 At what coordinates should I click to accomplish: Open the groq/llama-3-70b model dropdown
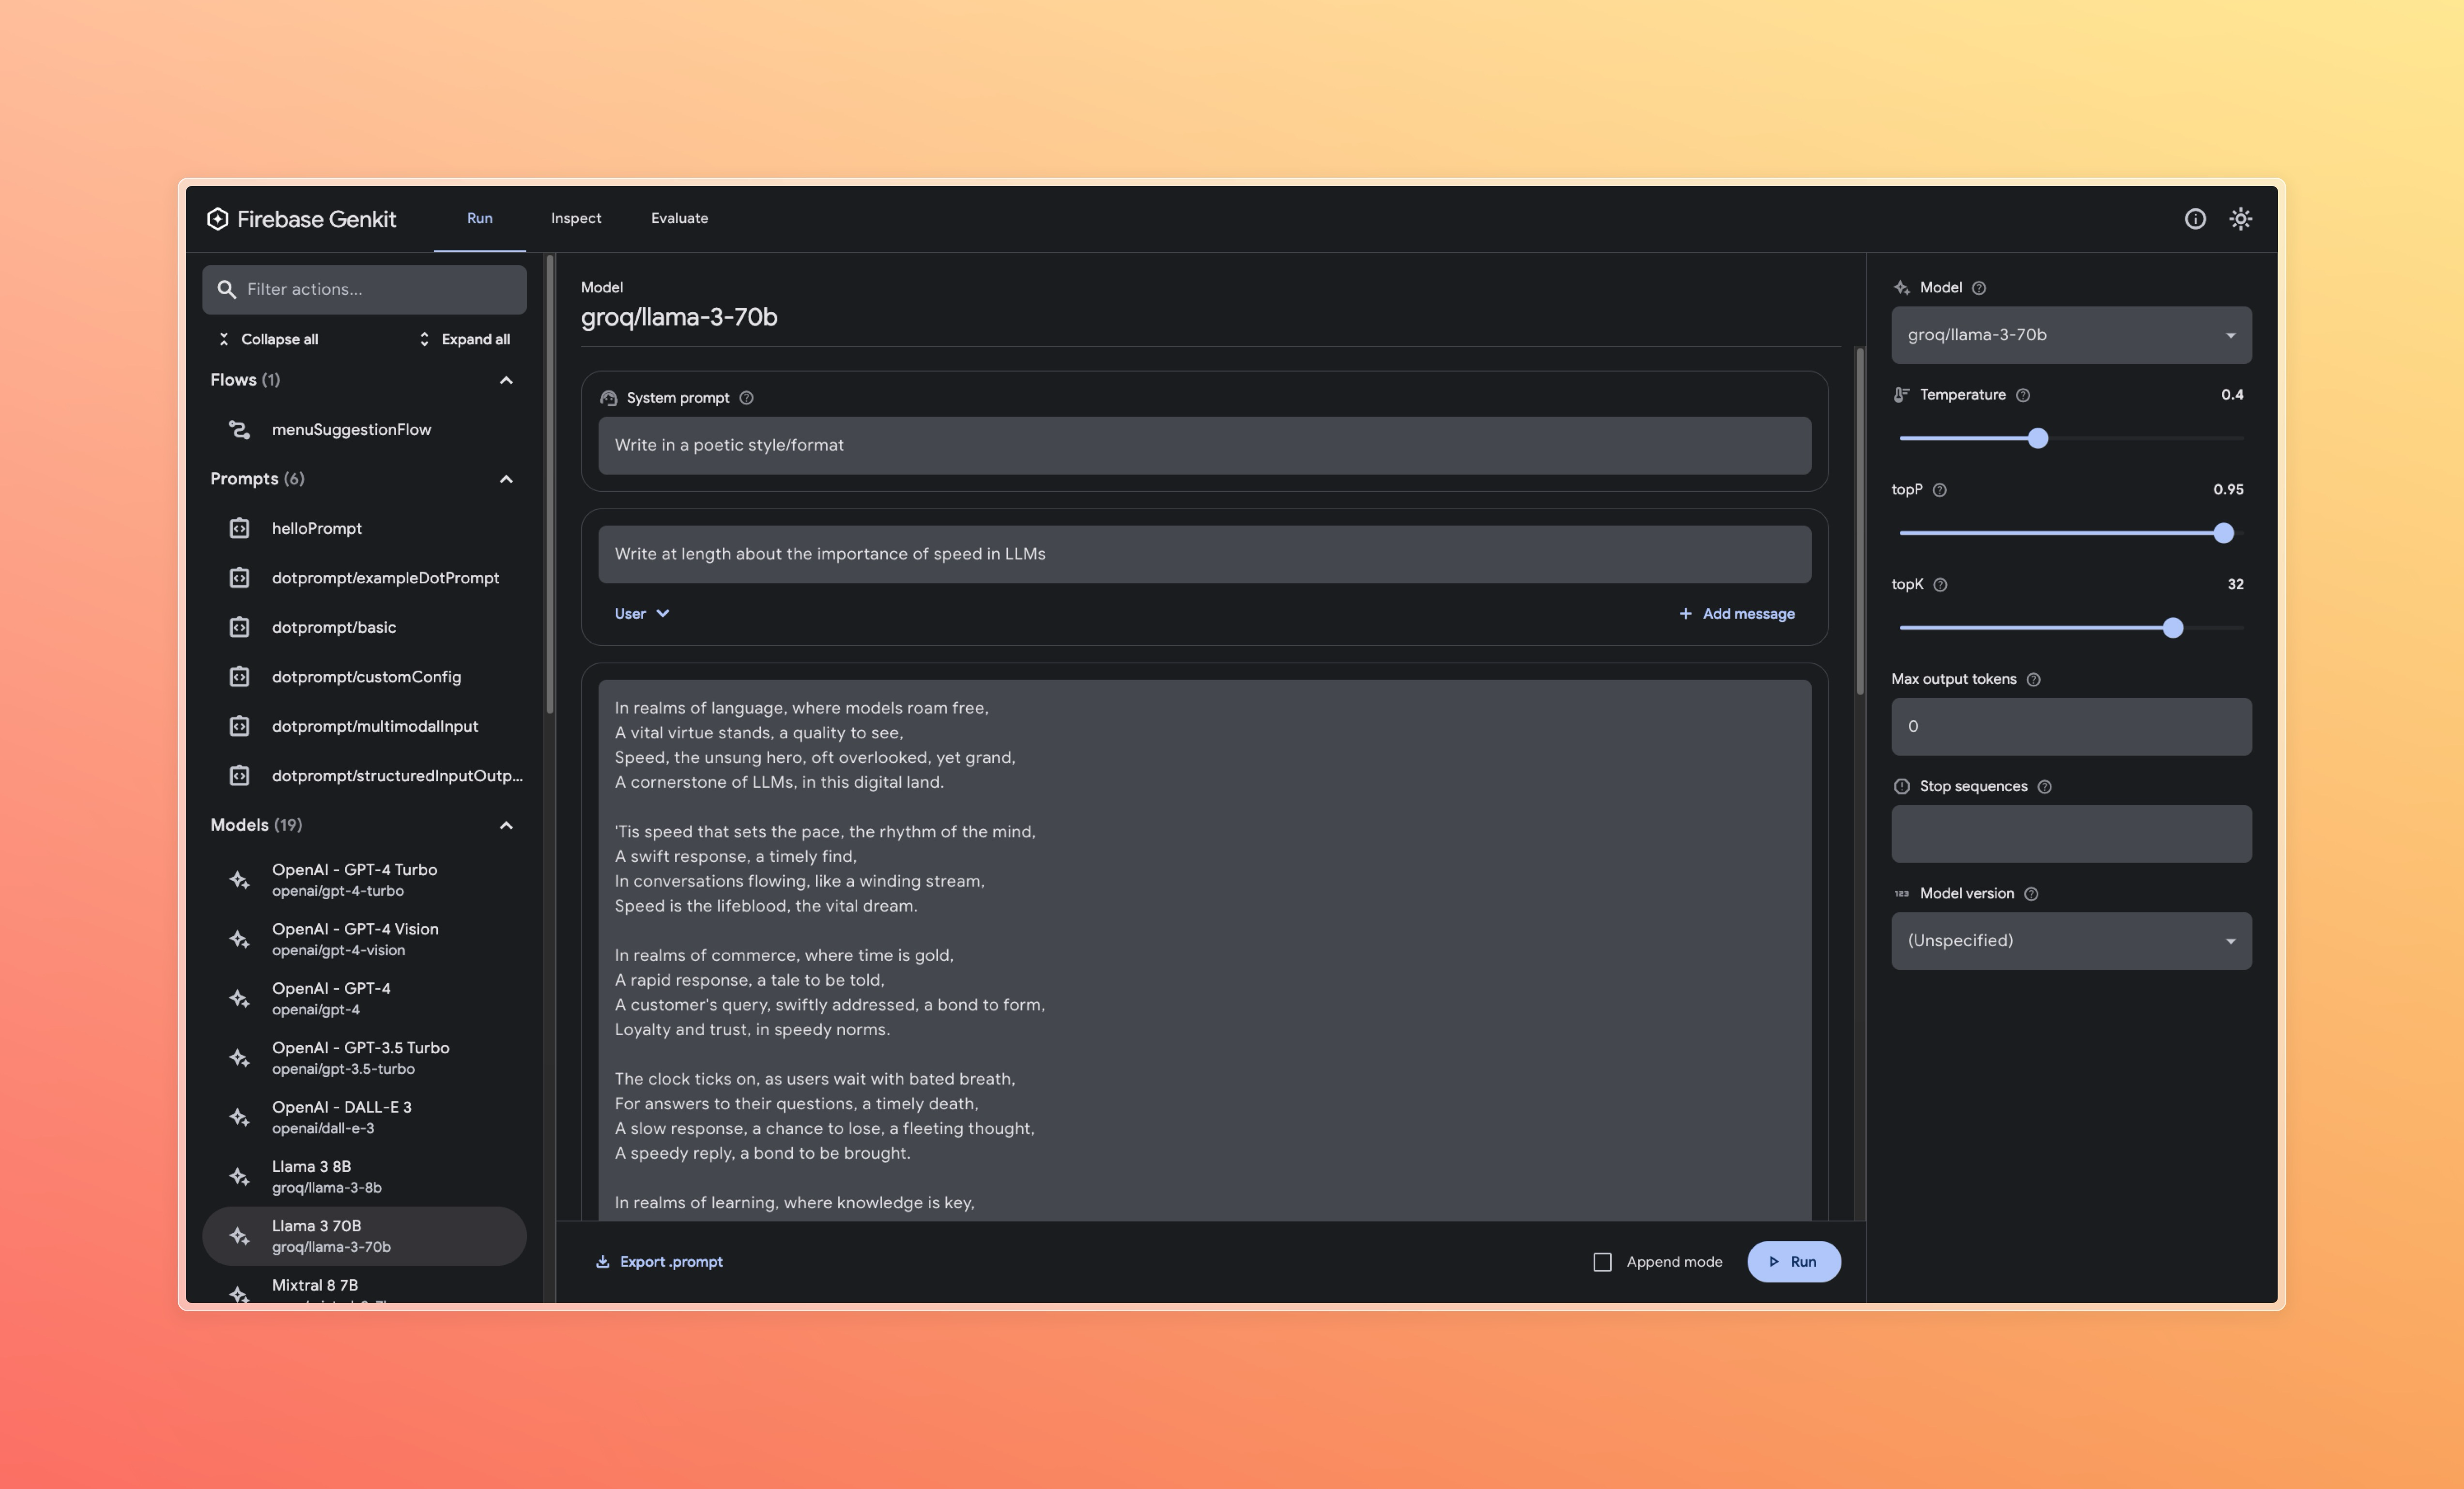pyautogui.click(x=2070, y=335)
